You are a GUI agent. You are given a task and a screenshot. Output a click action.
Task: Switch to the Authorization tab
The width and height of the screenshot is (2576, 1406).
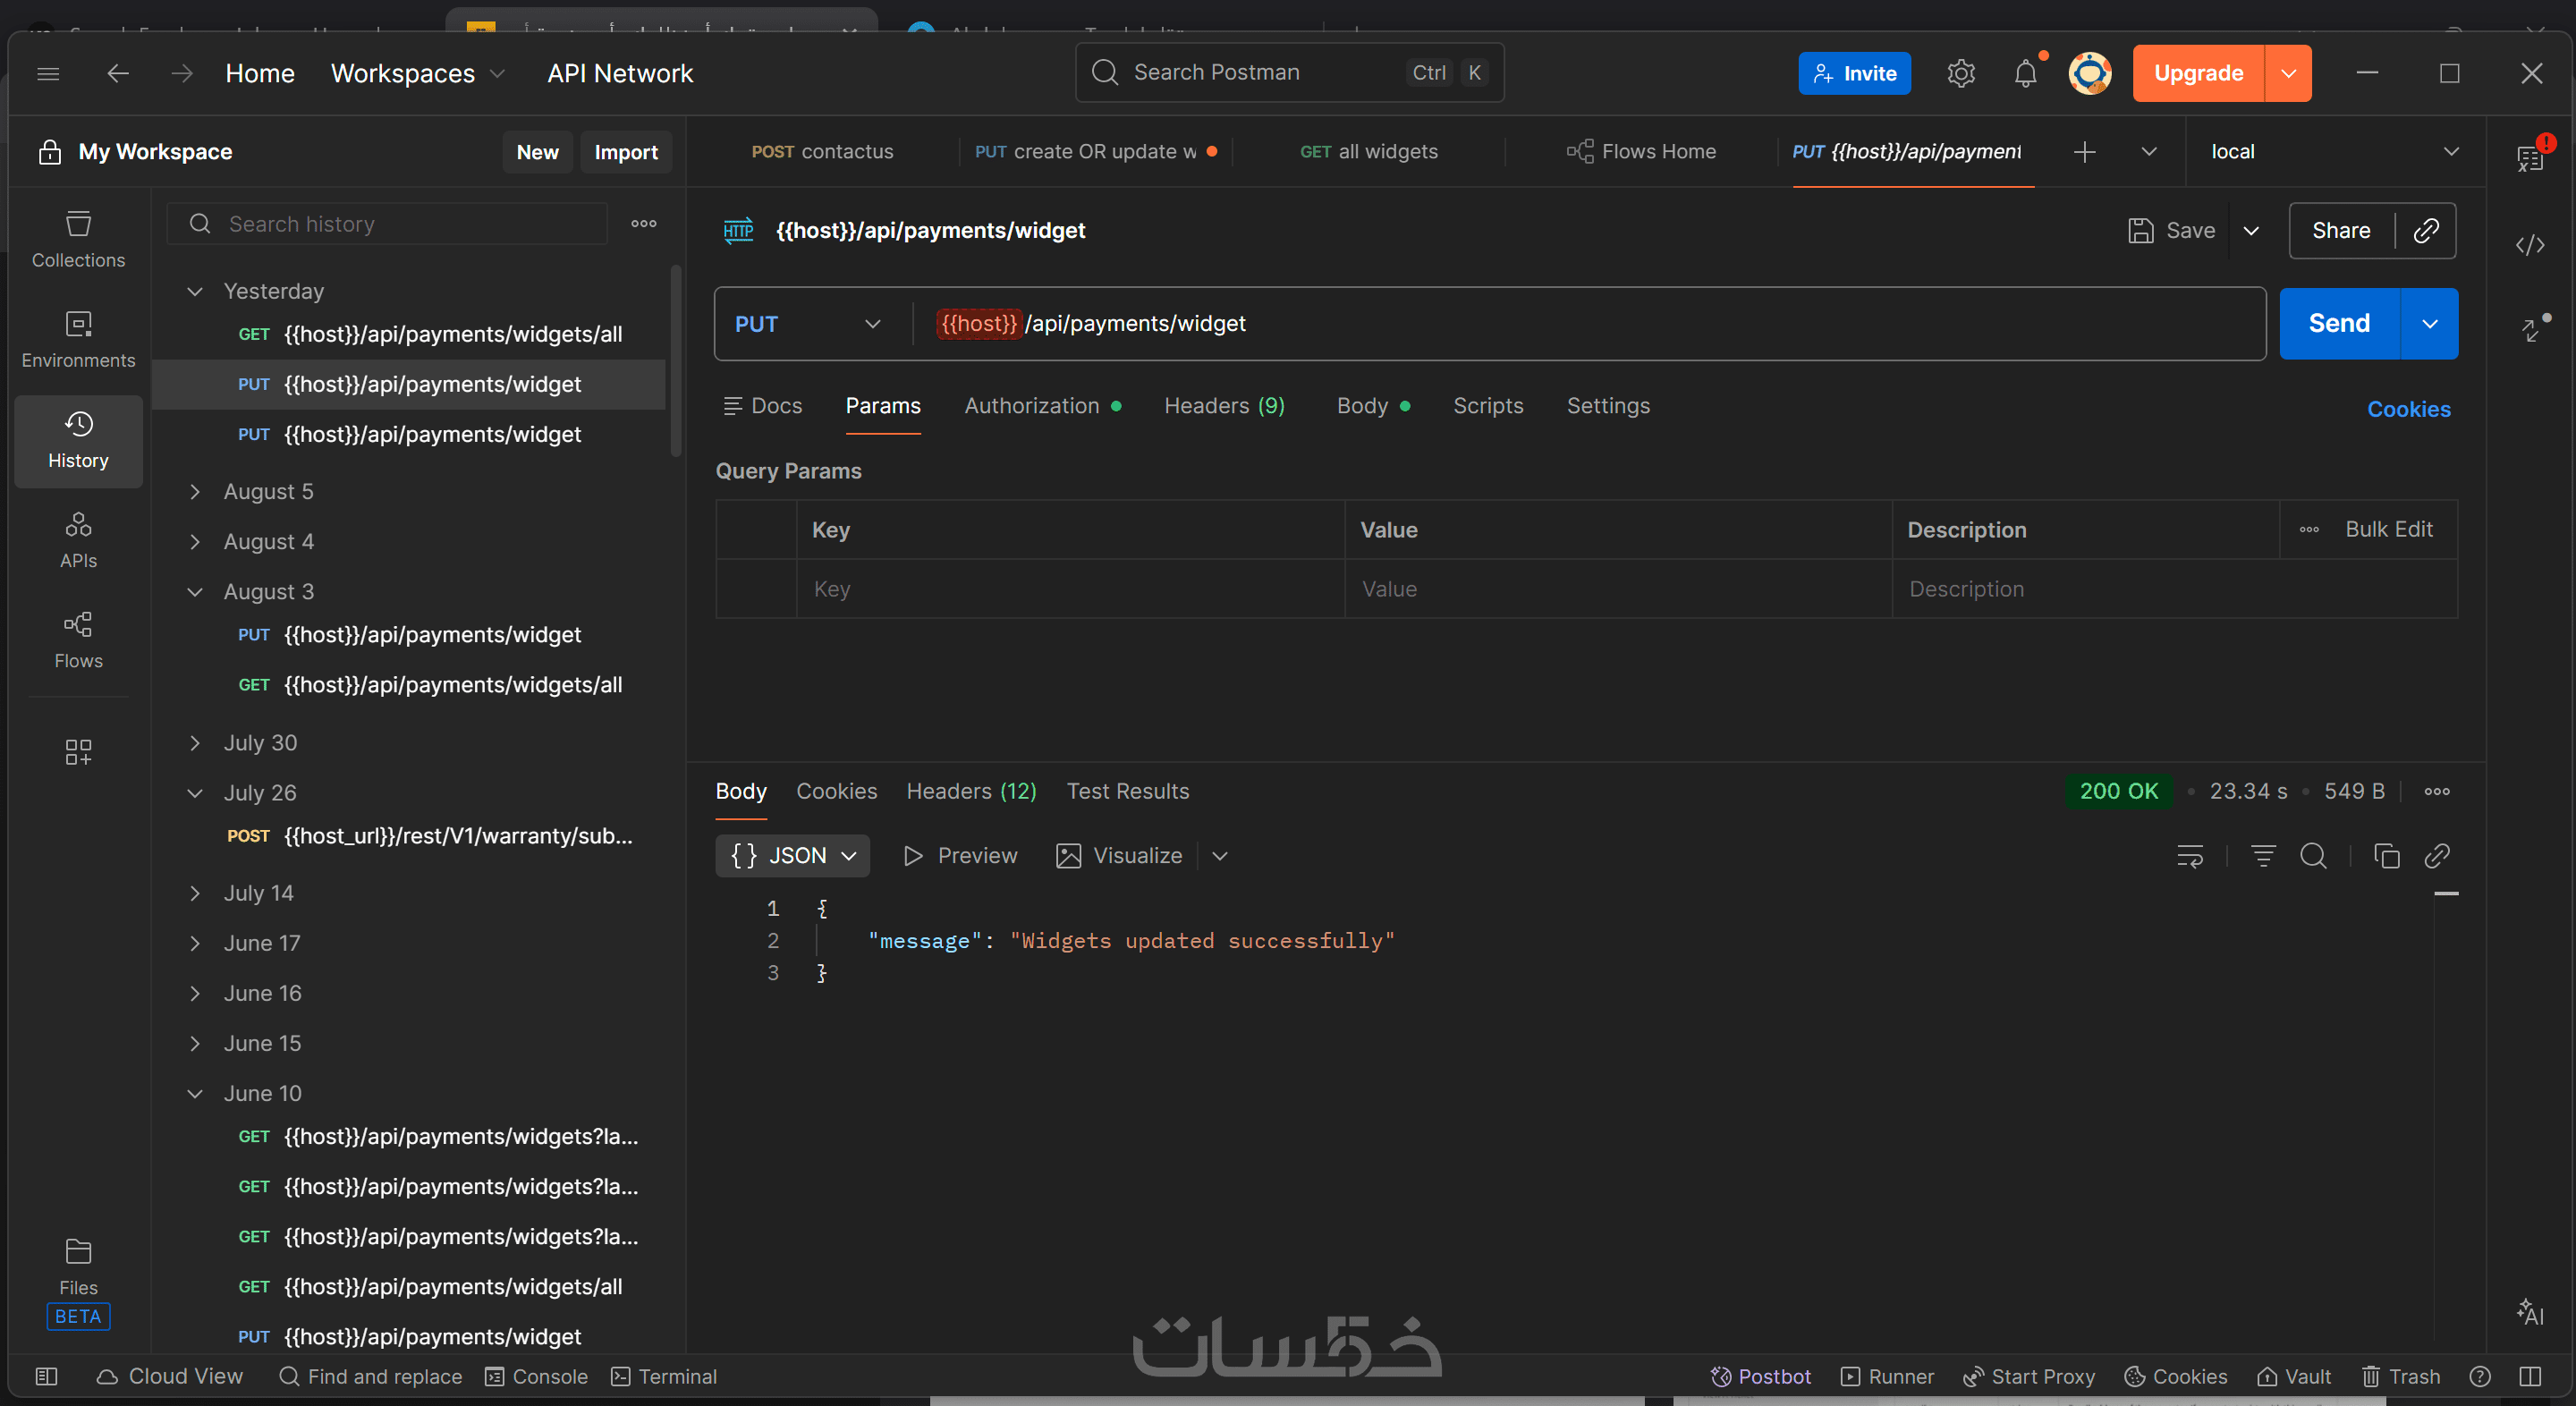tap(1042, 406)
